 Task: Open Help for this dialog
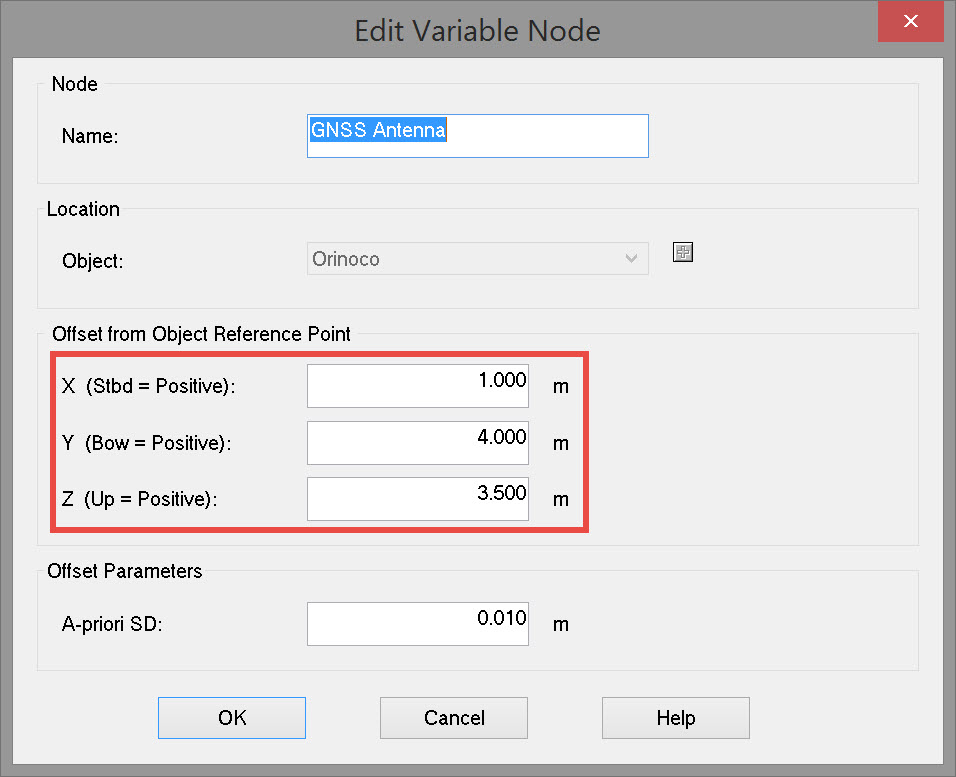click(x=675, y=718)
